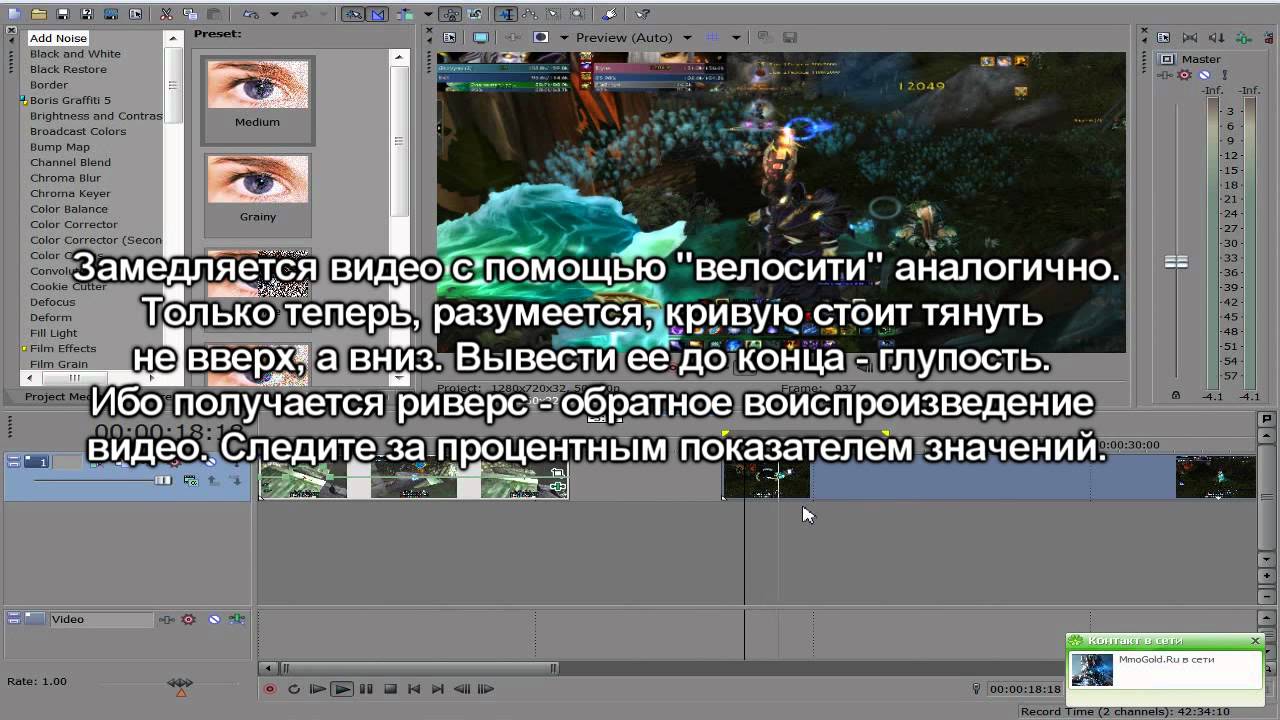Close the MmoGold.Ru notification popup
This screenshot has width=1280, height=720.
pos(1255,640)
